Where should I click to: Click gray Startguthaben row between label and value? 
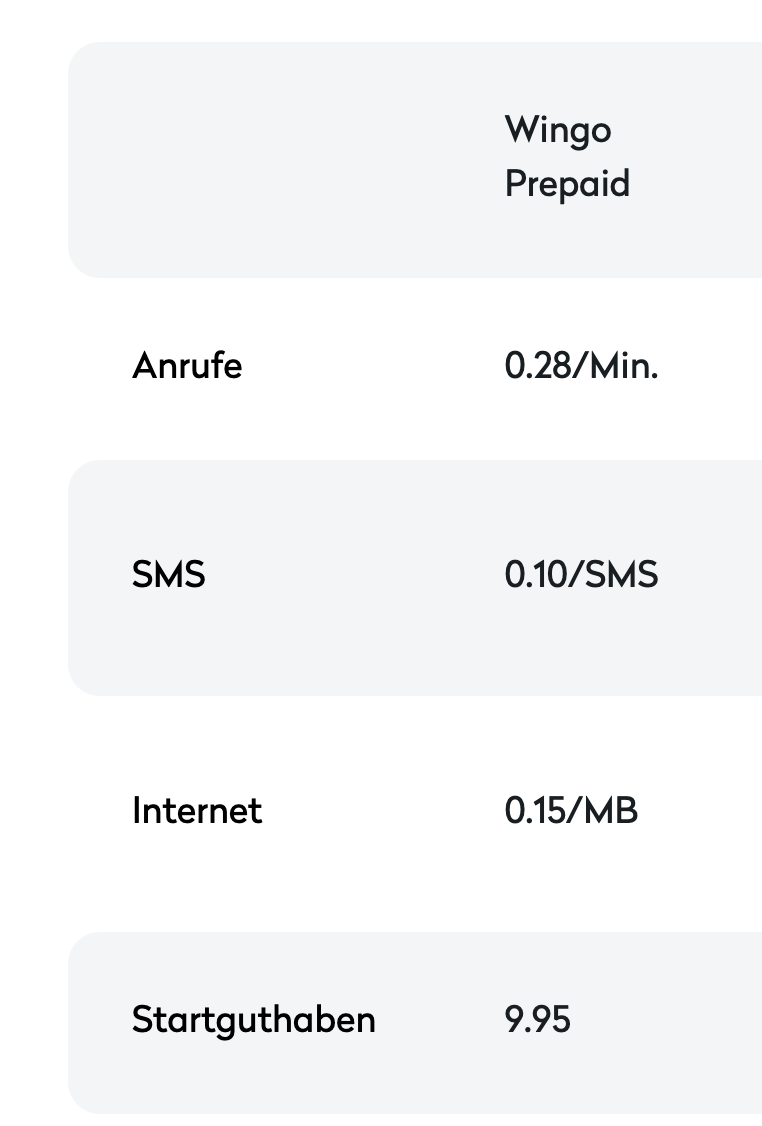pos(440,1020)
